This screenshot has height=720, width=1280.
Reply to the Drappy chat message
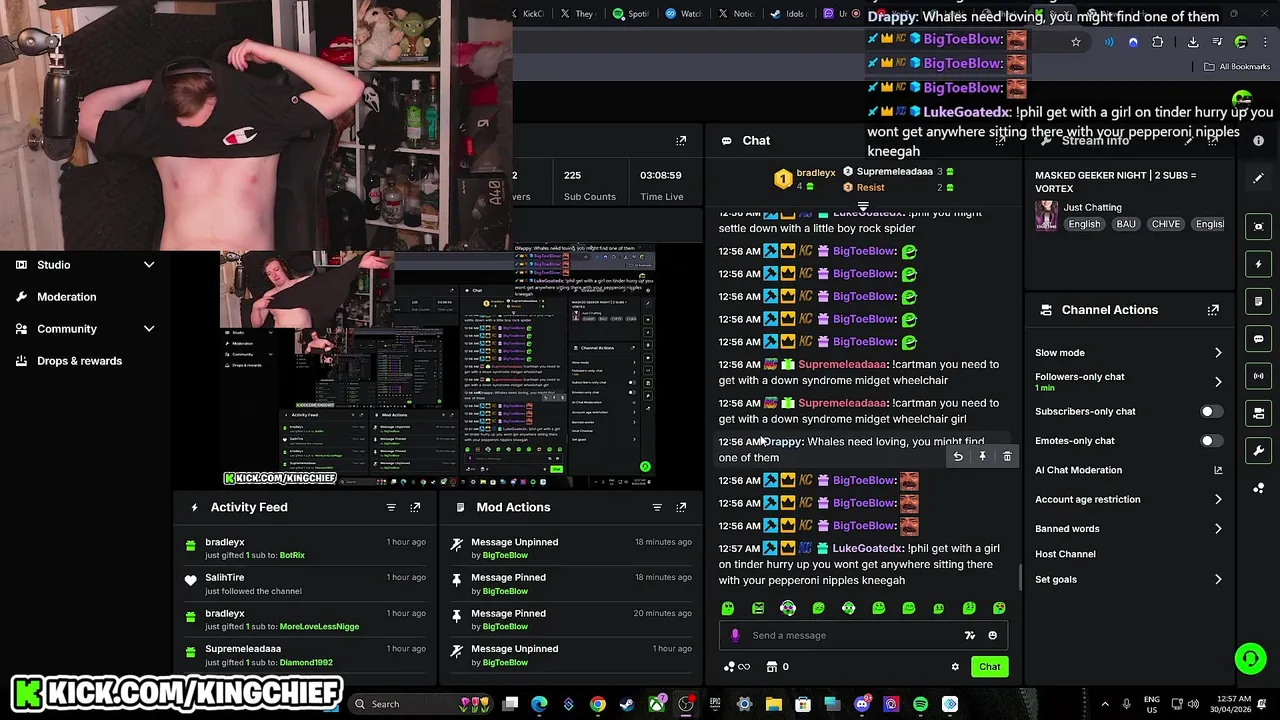[958, 457]
